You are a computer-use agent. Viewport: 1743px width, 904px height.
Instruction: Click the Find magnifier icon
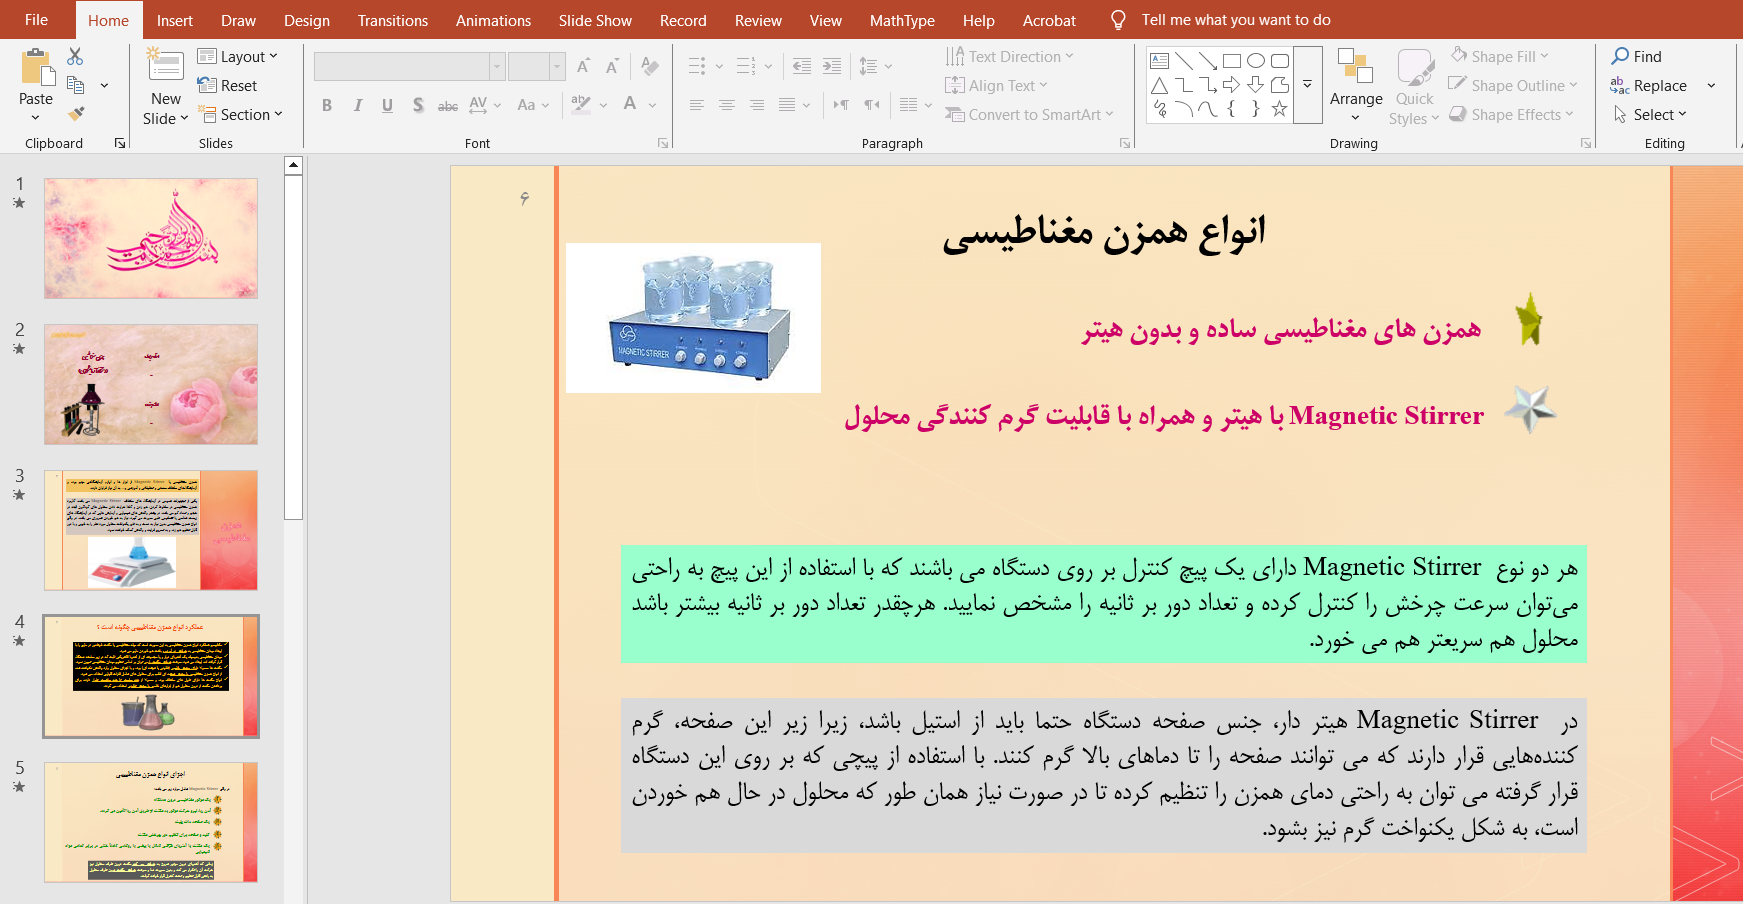click(1620, 56)
